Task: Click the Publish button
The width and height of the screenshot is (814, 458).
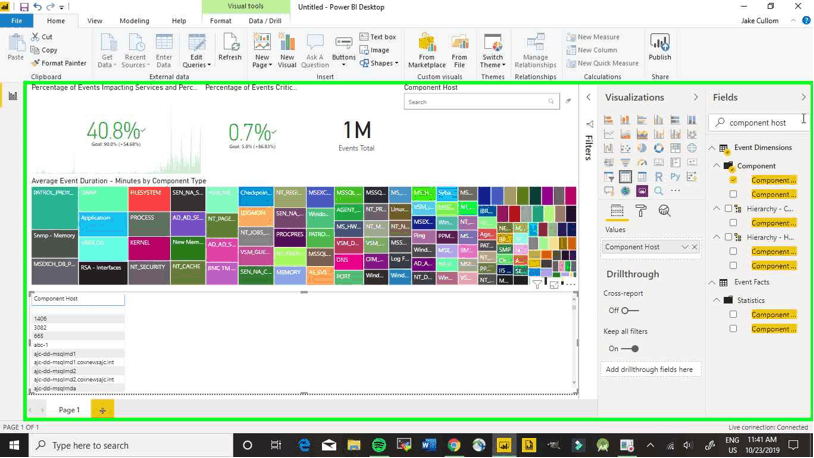Action: [660, 47]
